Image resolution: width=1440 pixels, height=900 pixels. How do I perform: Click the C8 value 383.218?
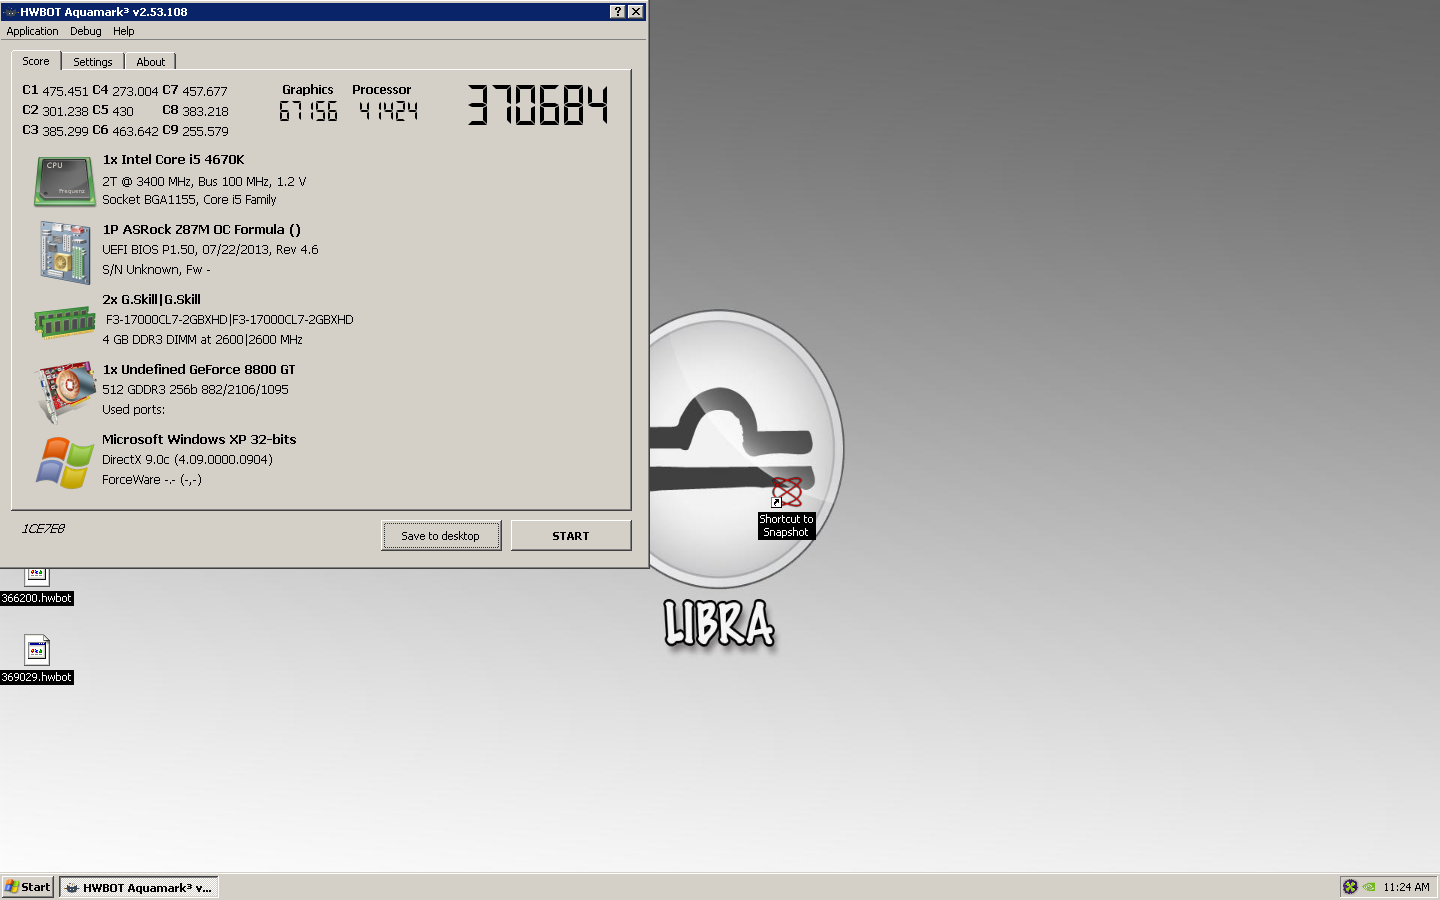pyautogui.click(x=205, y=111)
